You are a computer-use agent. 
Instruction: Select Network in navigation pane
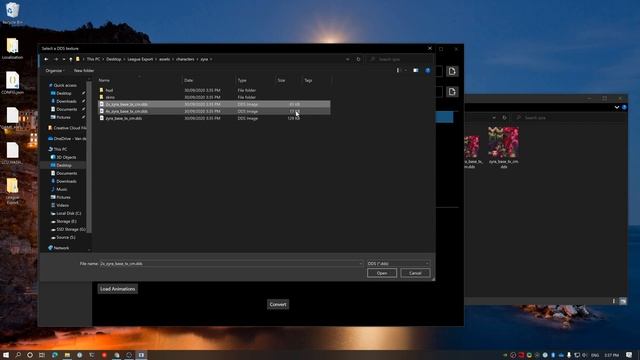[61, 248]
